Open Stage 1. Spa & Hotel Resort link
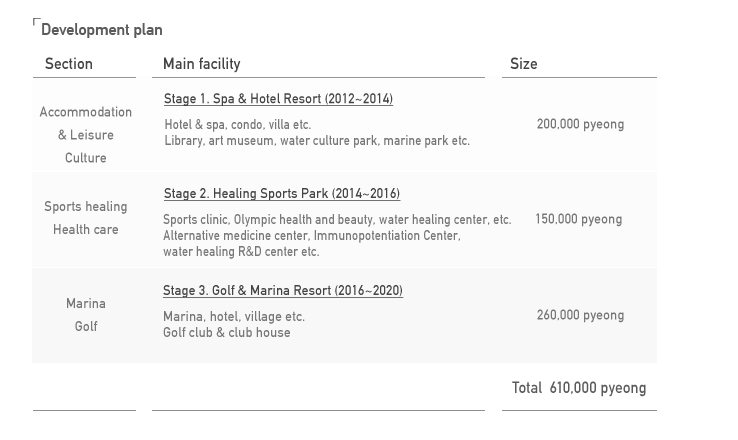Screen dimensions: 738x440 point(278,99)
